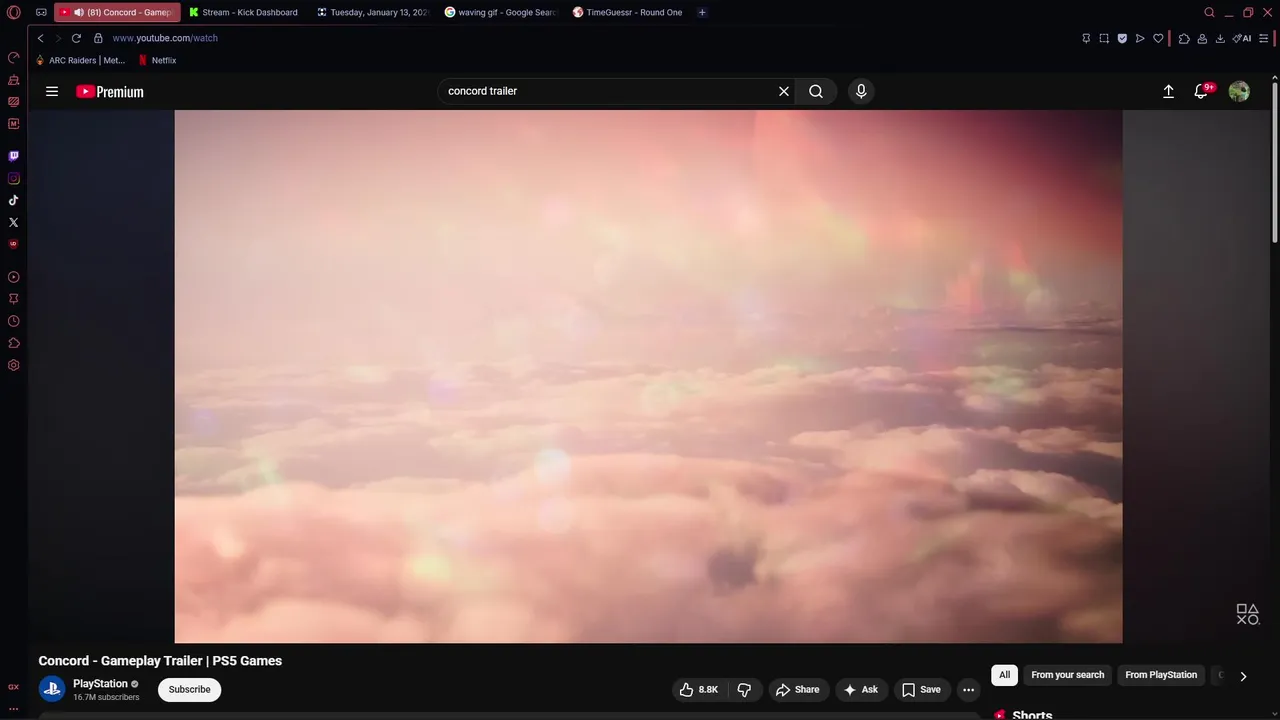Click the send/flow arrow icon in toolbar
The height and width of the screenshot is (720, 1280).
pos(1140,38)
